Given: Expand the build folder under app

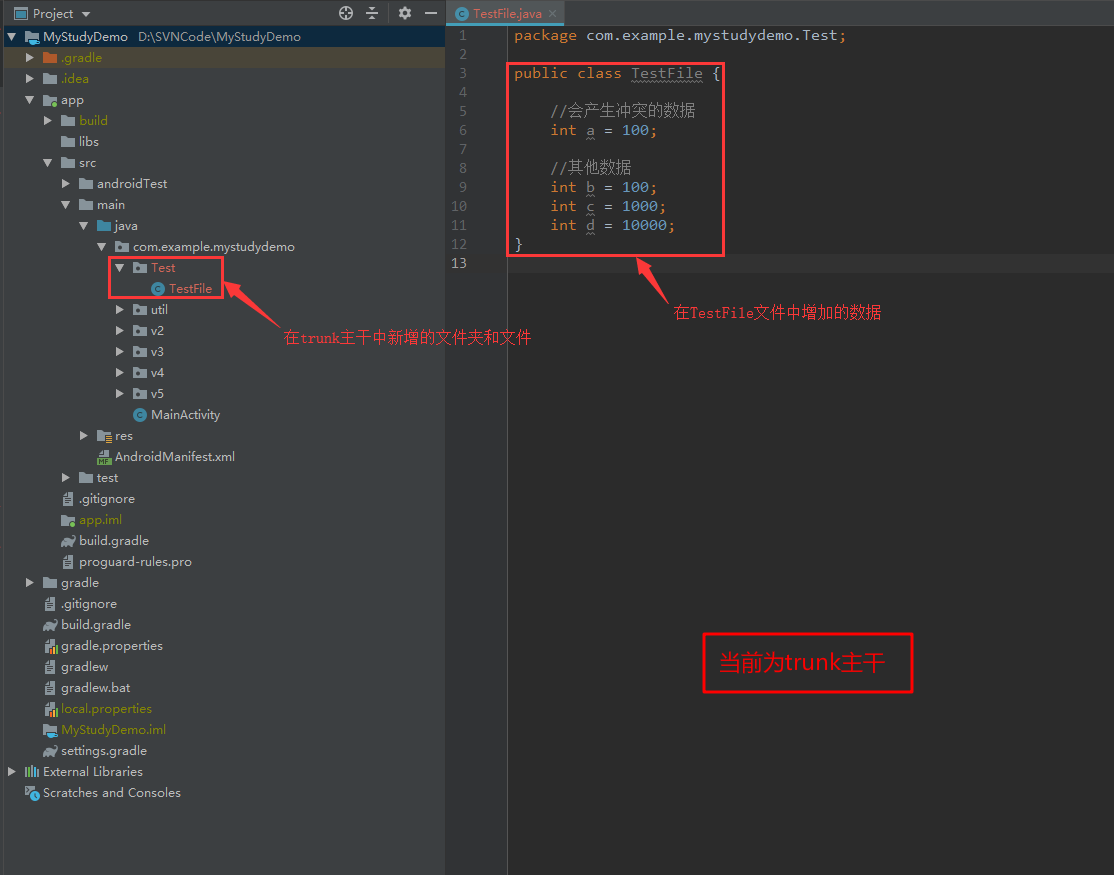Looking at the screenshot, I should click(x=48, y=120).
